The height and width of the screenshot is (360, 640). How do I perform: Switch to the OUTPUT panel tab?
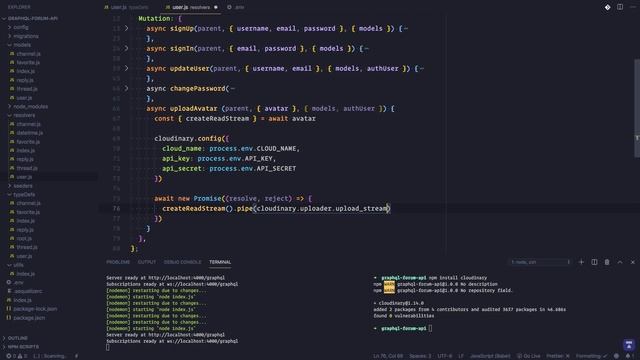[147, 262]
